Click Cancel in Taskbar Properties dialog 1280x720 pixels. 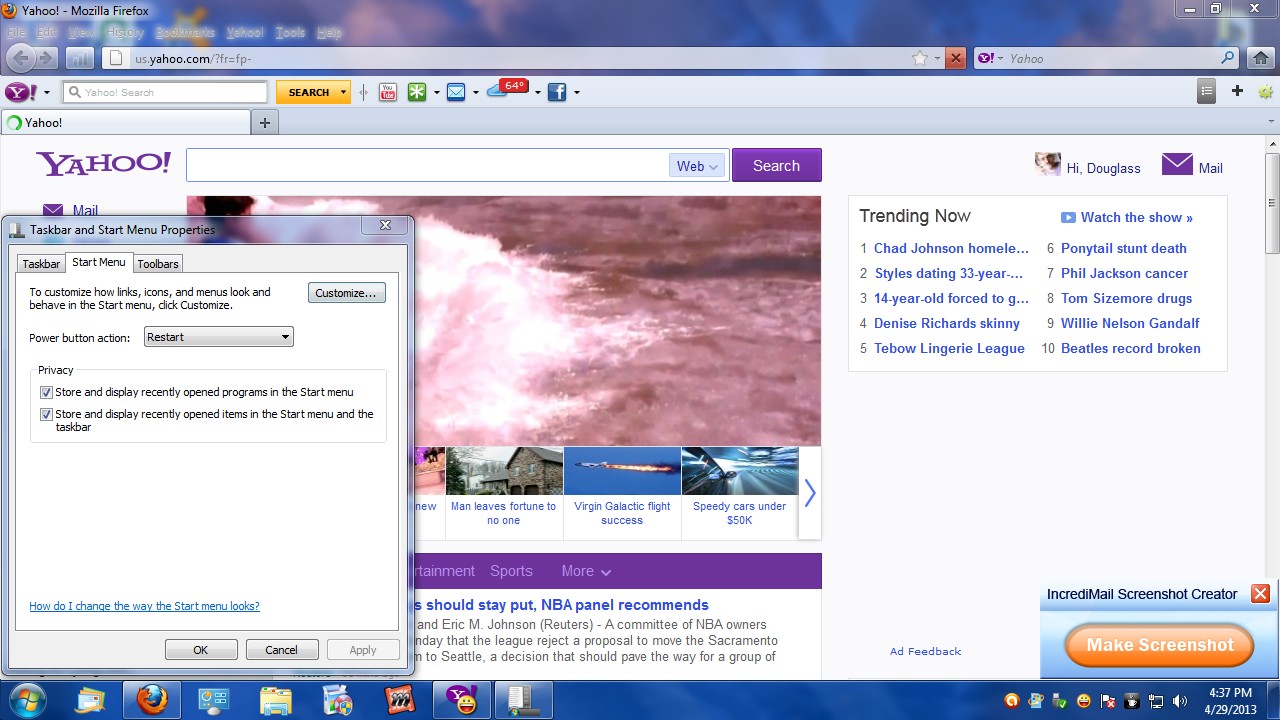point(282,650)
